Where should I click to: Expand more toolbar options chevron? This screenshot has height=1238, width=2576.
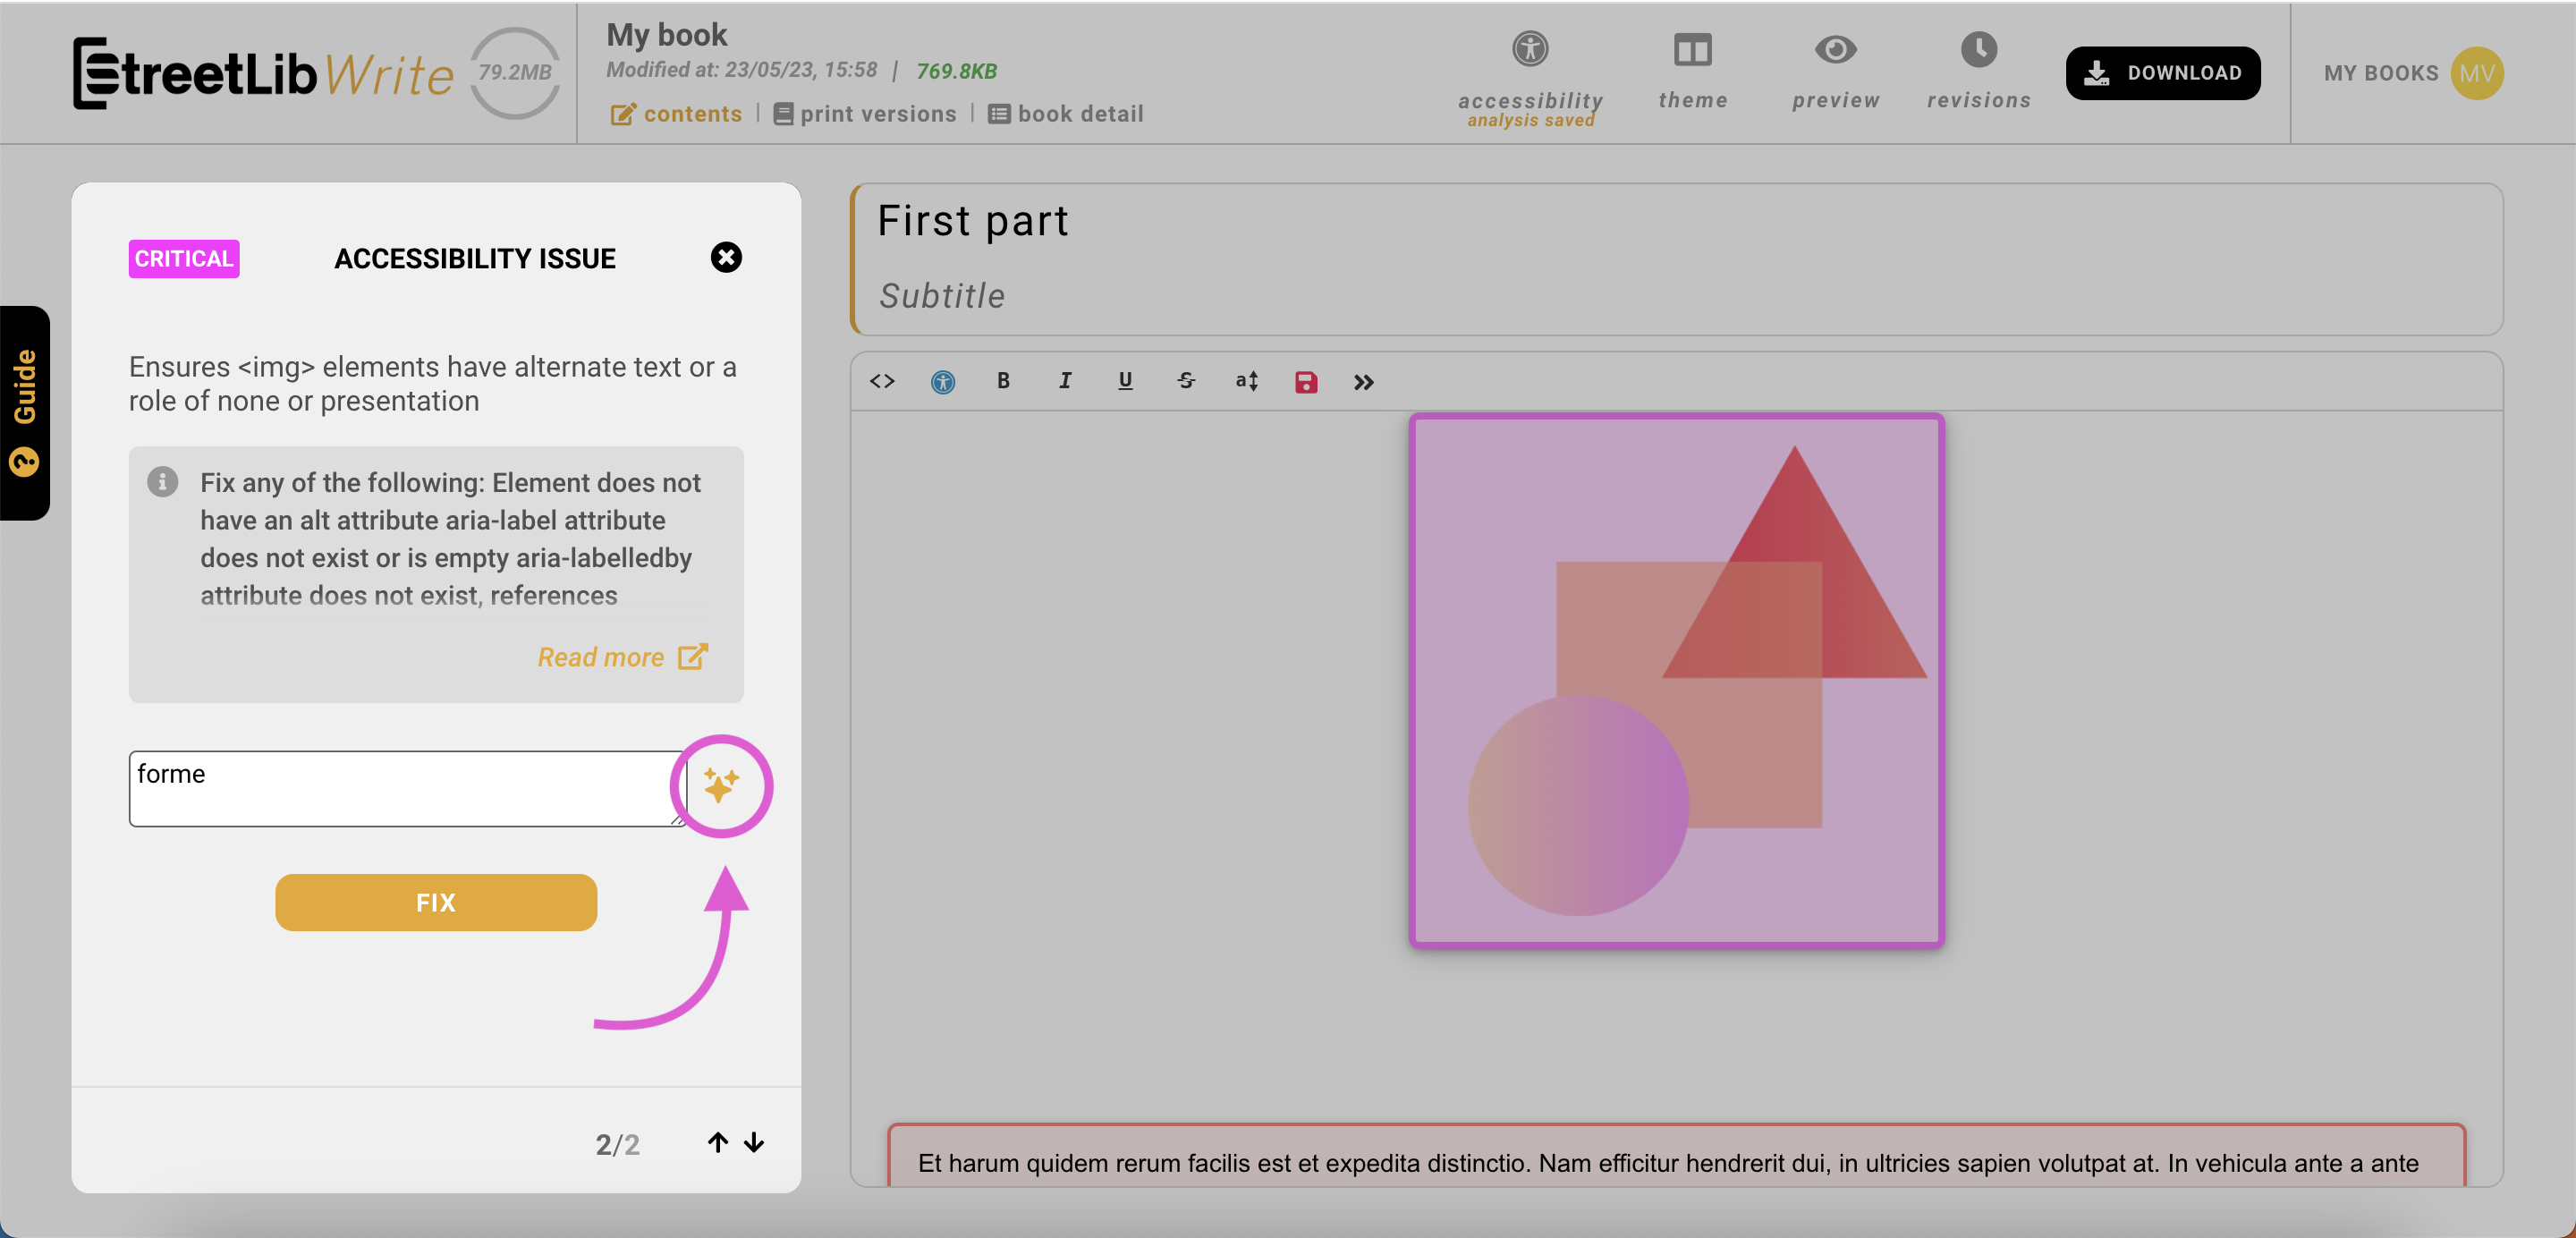tap(1364, 382)
